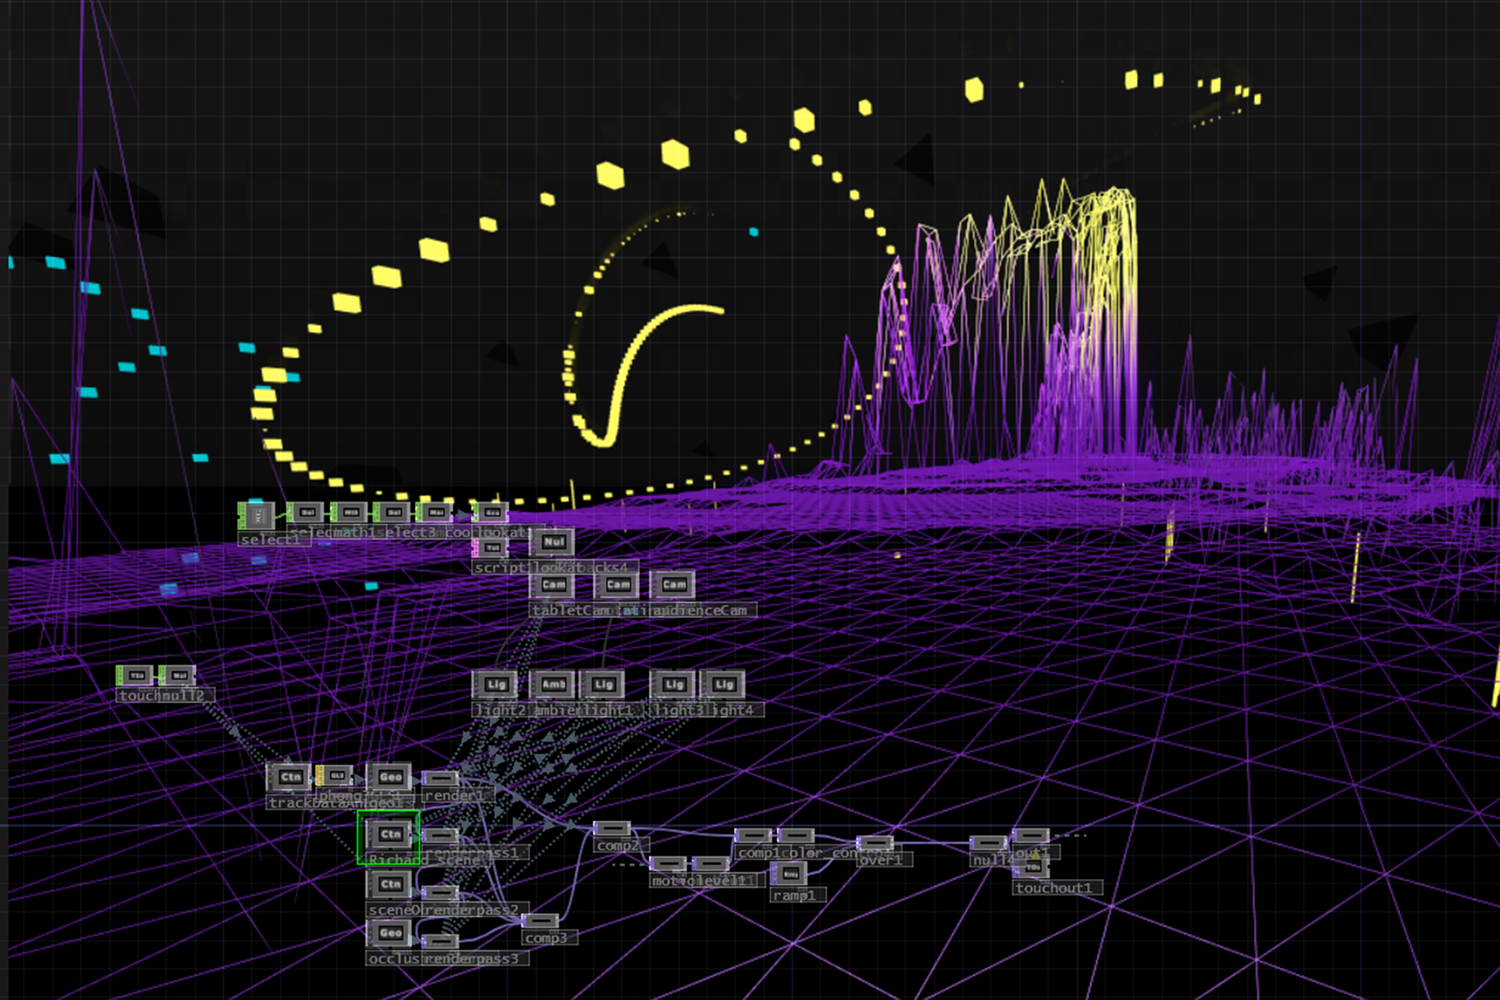Click the yellow phong GLSL material node

click(x=334, y=776)
